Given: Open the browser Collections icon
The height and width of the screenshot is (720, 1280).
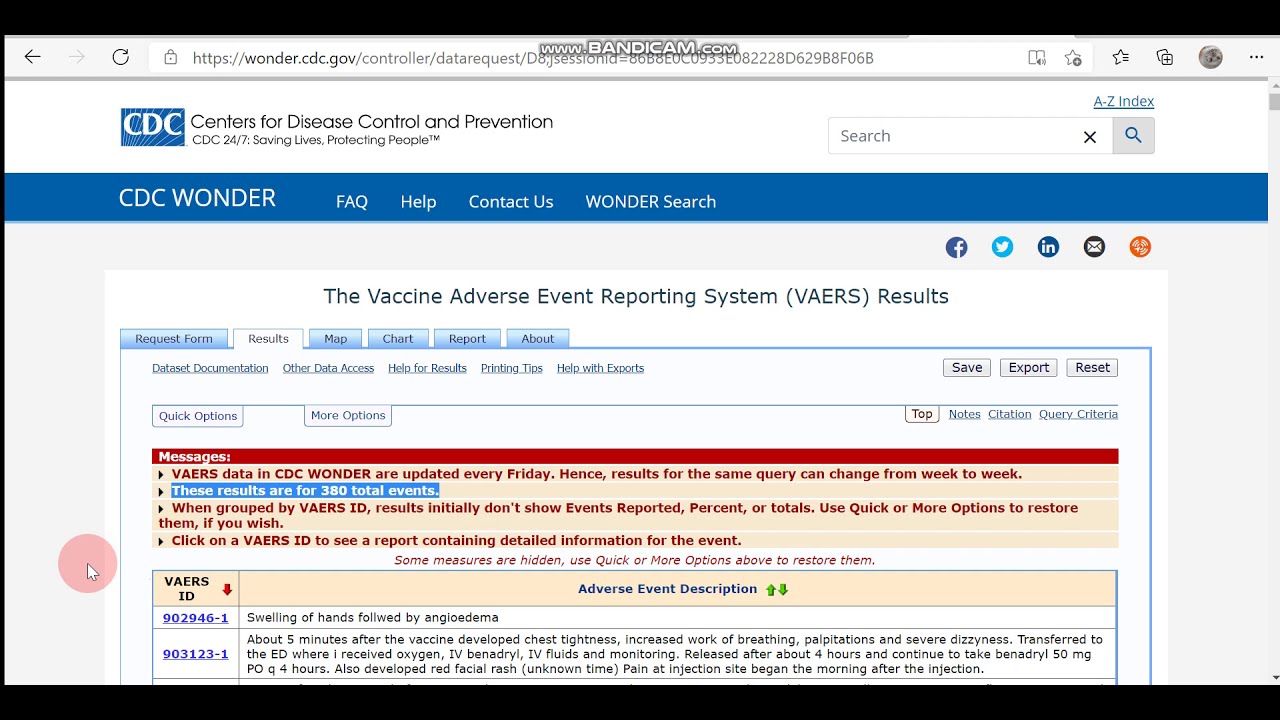Looking at the screenshot, I should click(1165, 58).
